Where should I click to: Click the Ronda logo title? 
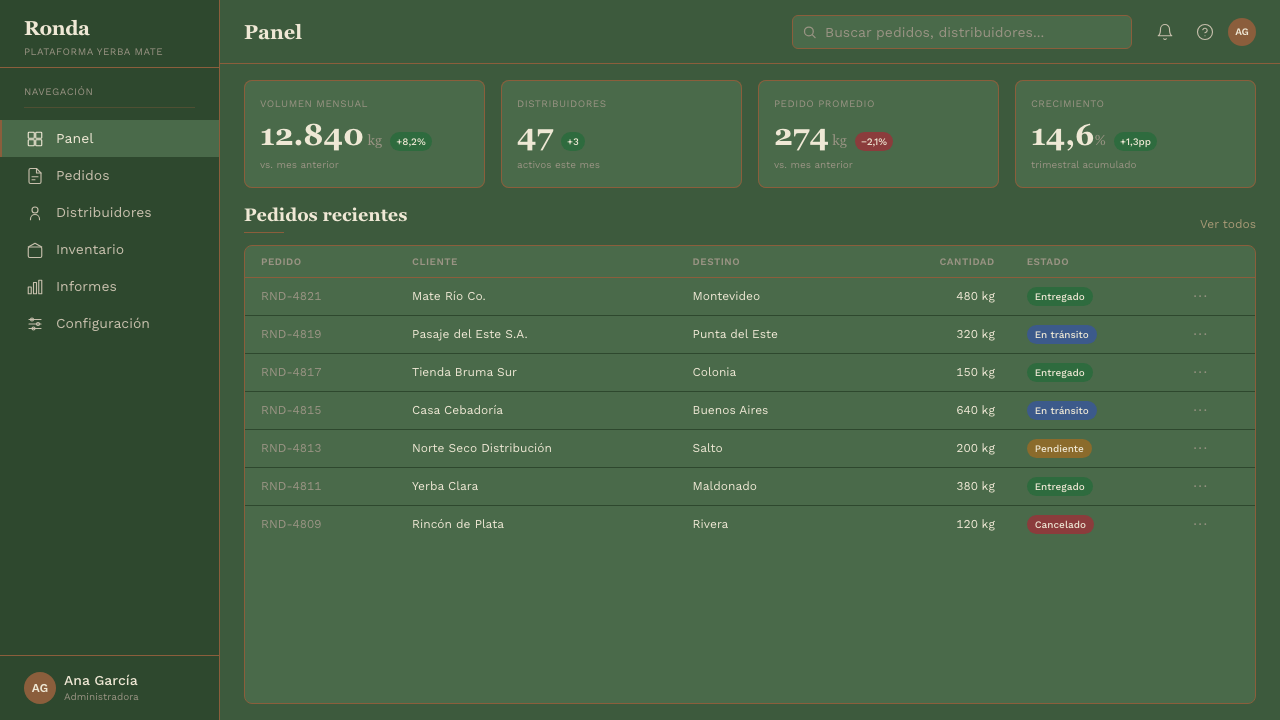tap(57, 28)
